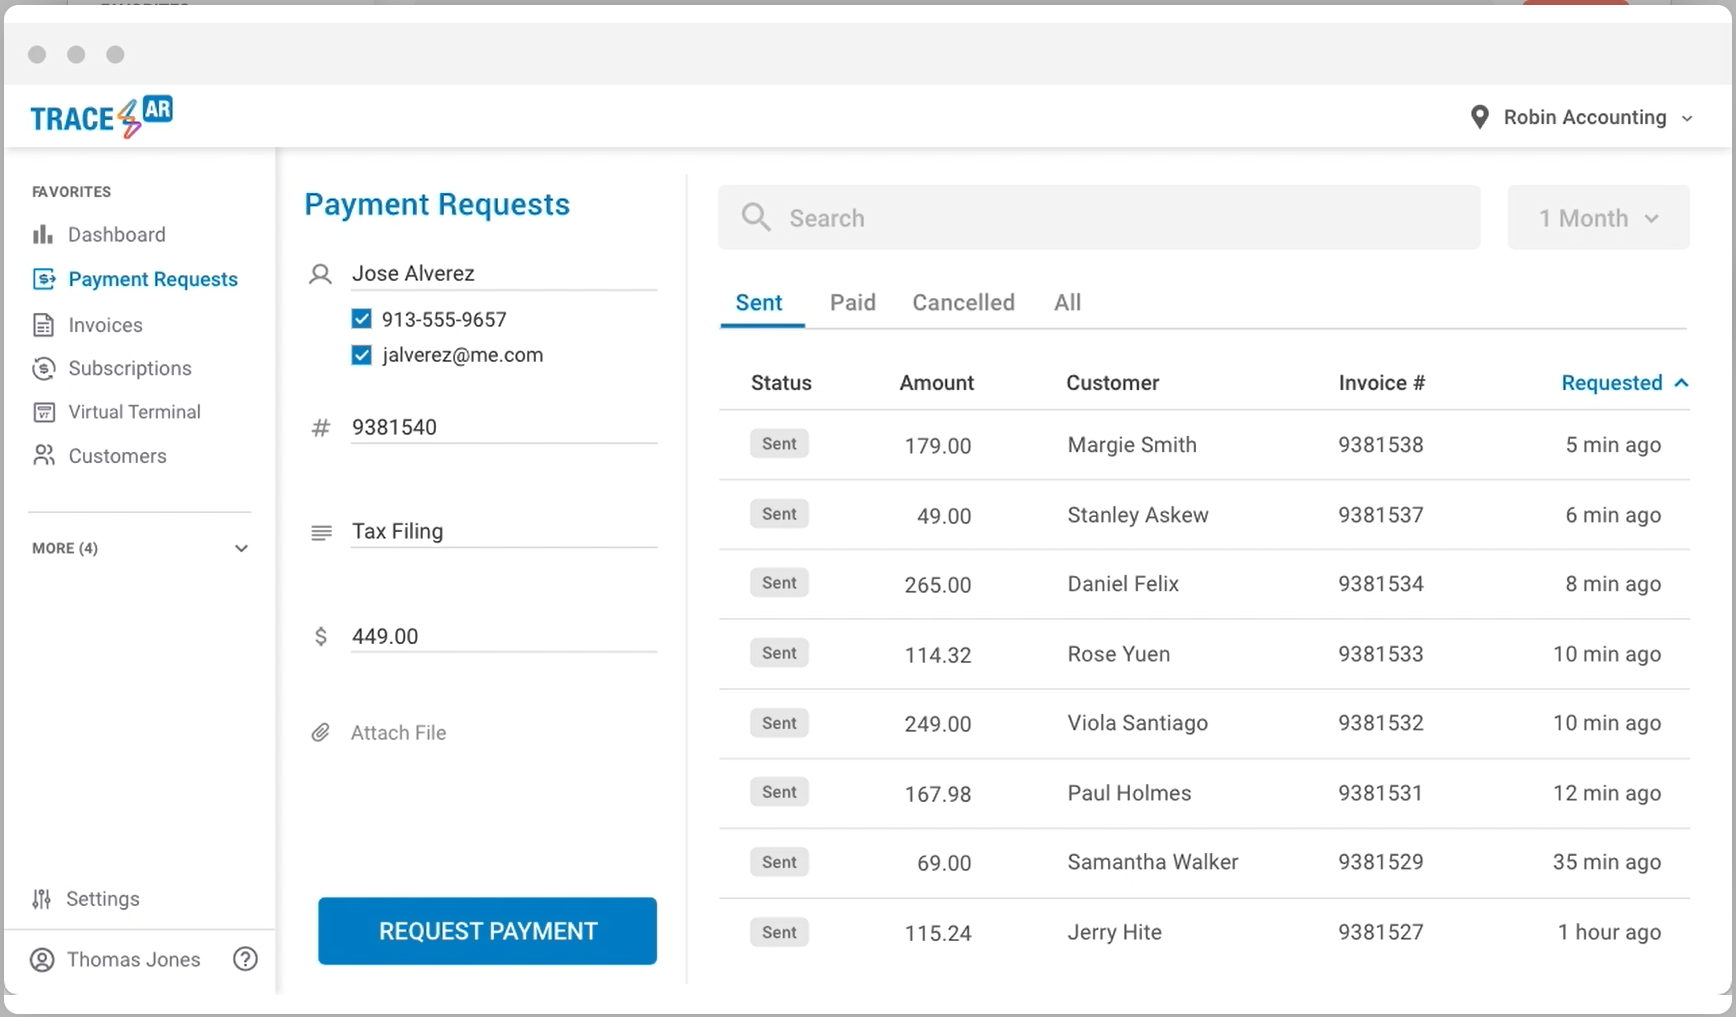Viewport: 1736px width, 1017px height.
Task: Click the magnifying glass search icon
Action: pos(756,217)
